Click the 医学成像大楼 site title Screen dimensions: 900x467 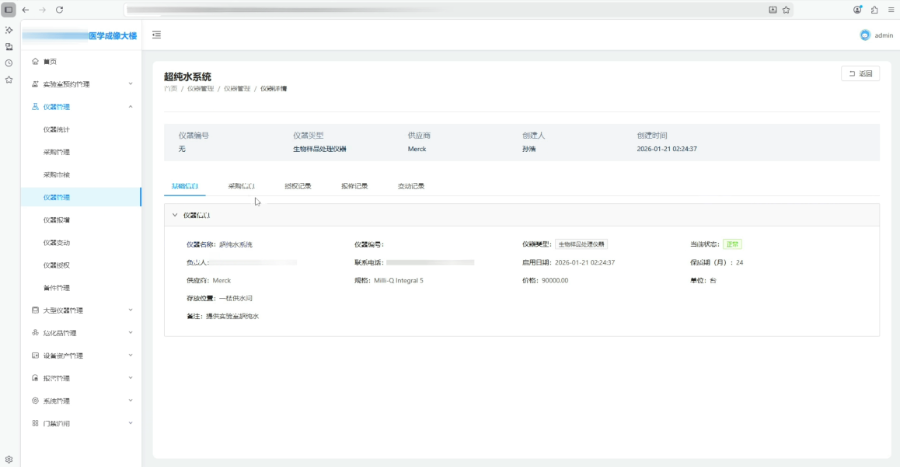coord(112,36)
